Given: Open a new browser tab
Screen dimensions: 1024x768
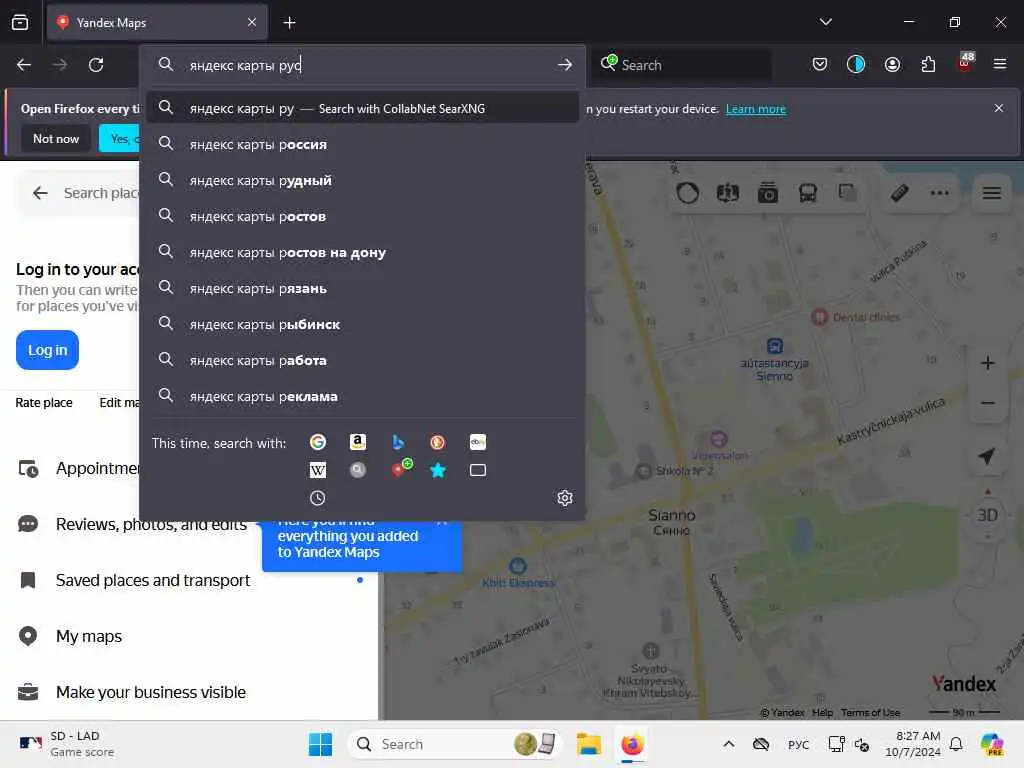Looking at the screenshot, I should click(x=289, y=23).
